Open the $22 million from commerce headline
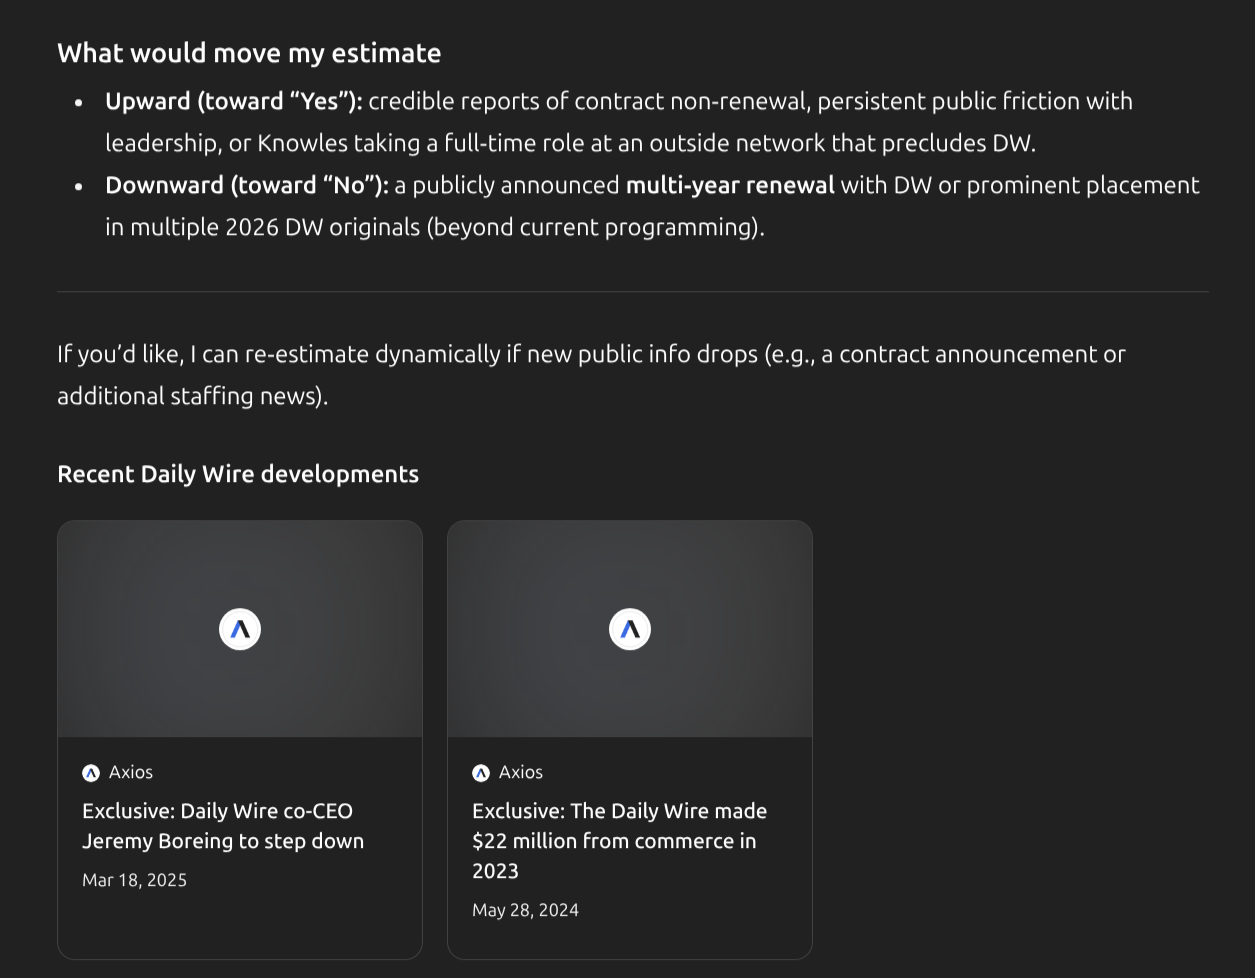The height and width of the screenshot is (978, 1255). tap(619, 840)
